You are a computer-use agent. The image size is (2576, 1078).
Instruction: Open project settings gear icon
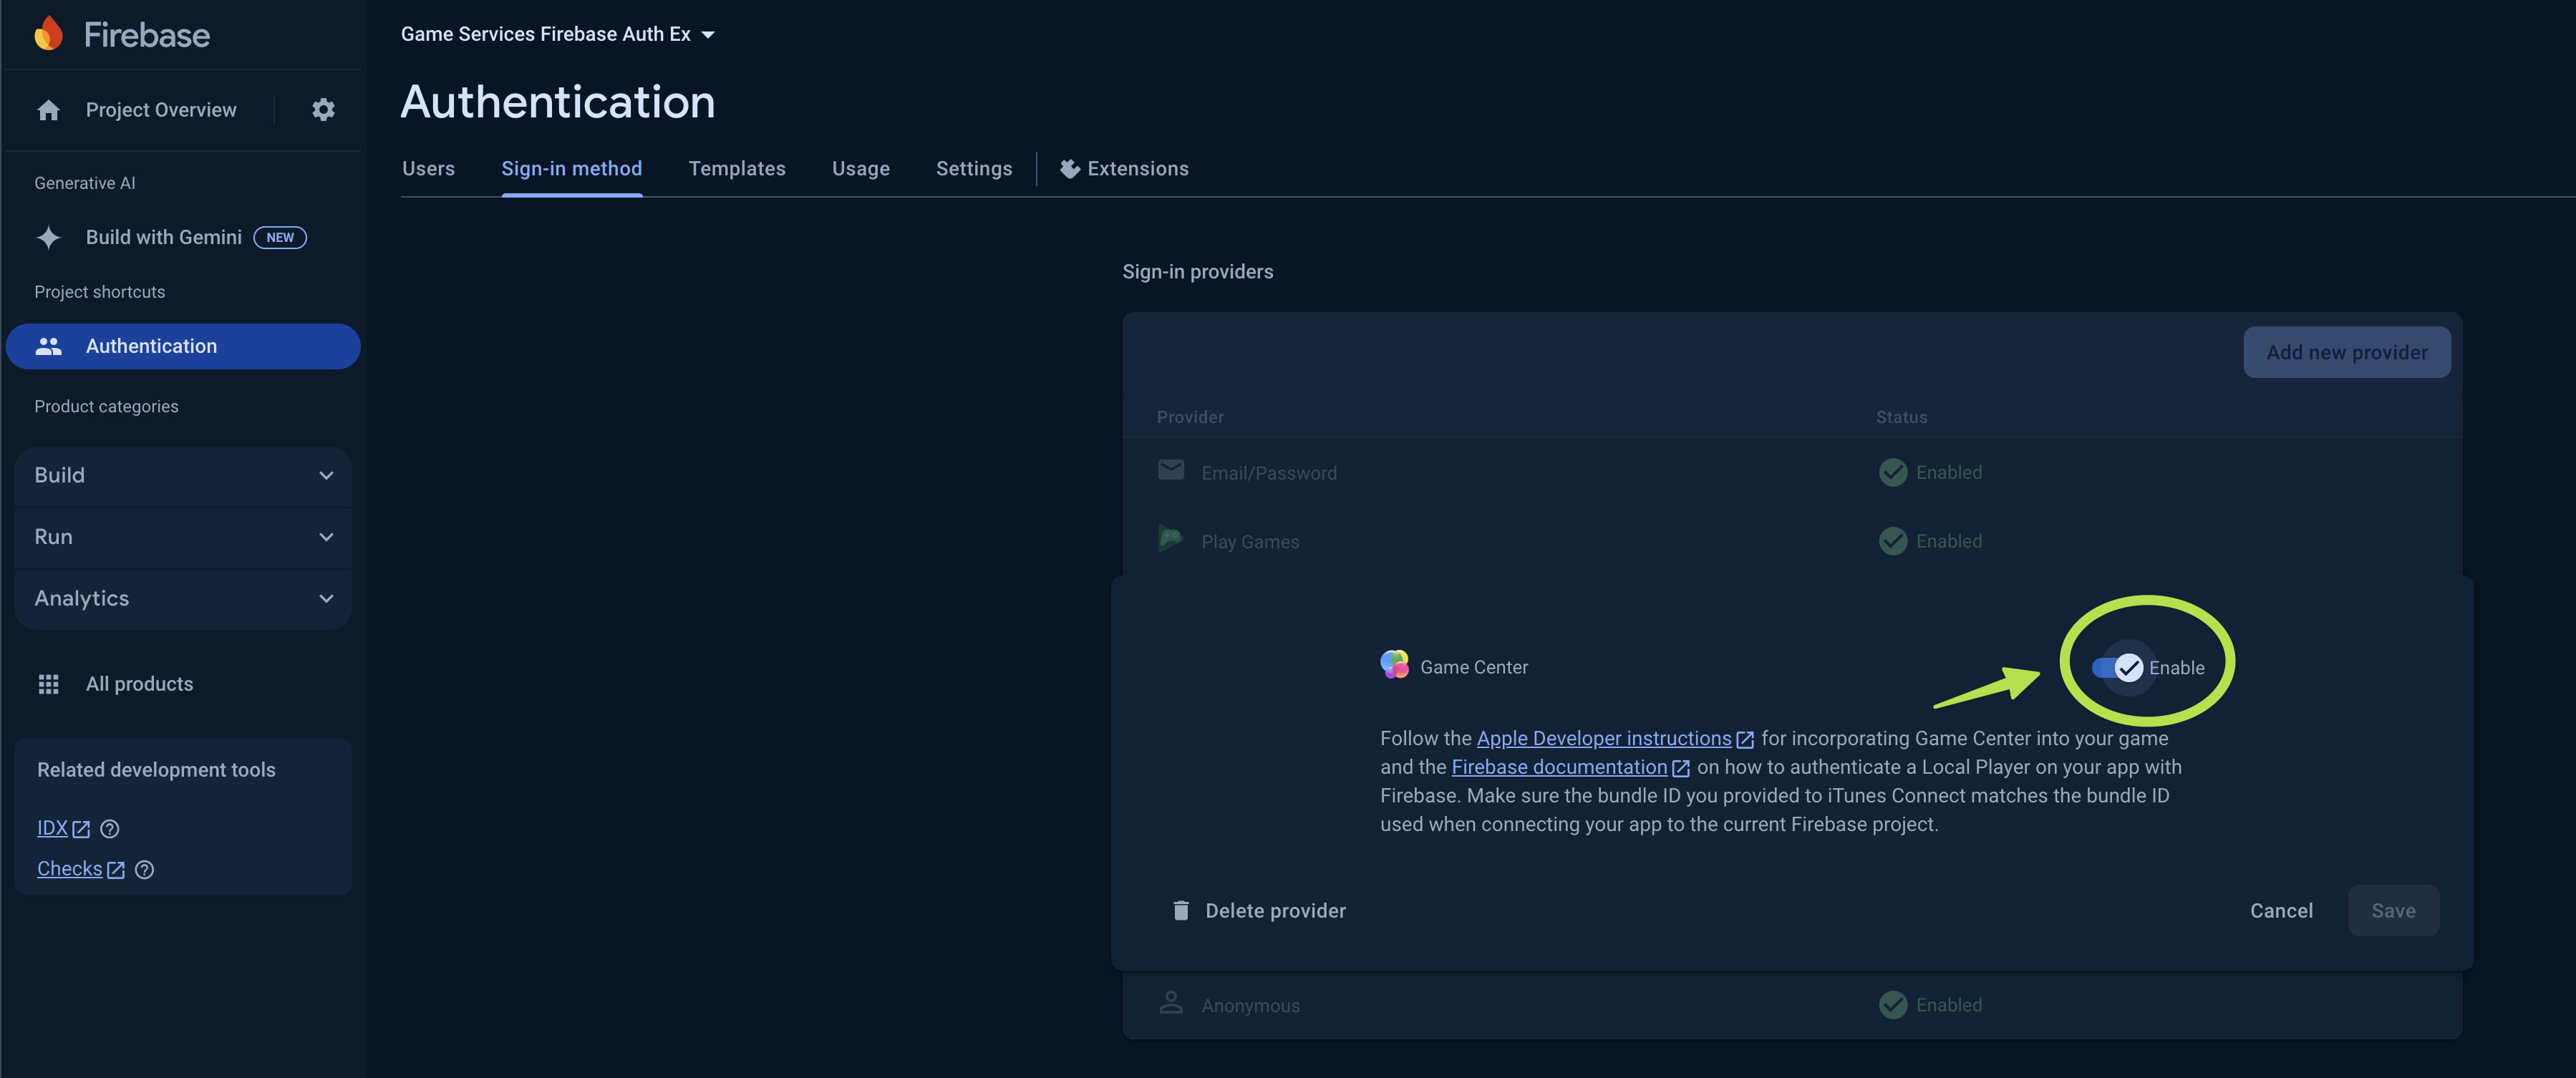pyautogui.click(x=322, y=110)
